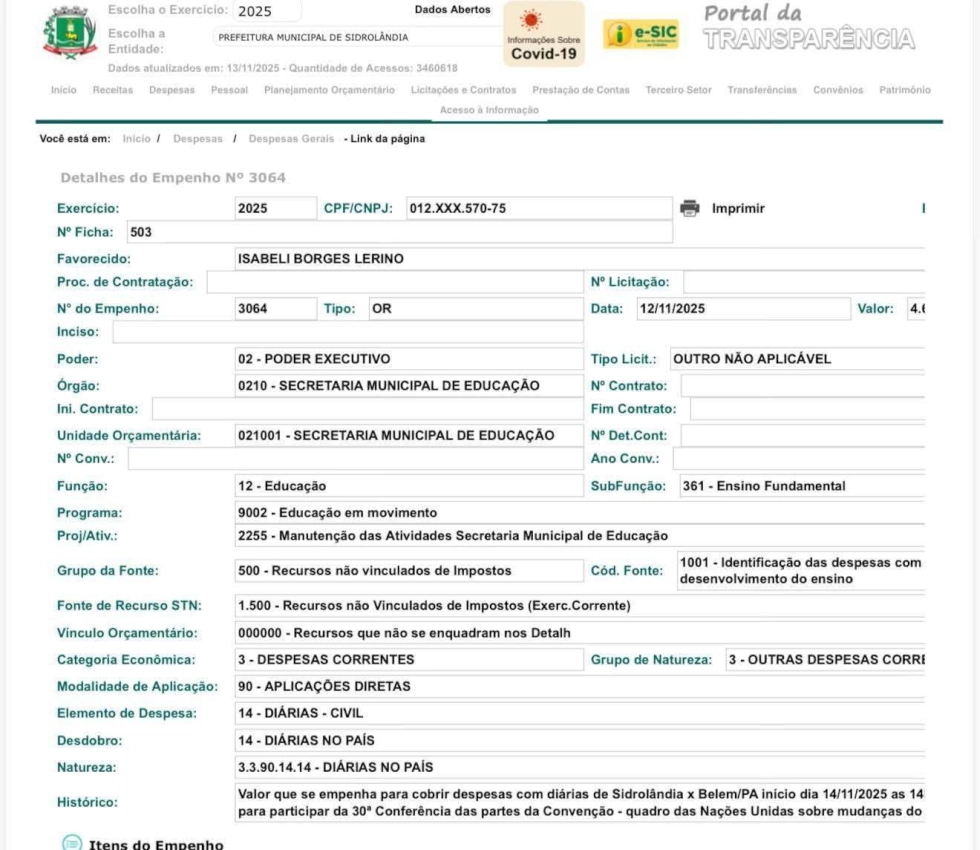Open the Despesas menu
The height and width of the screenshot is (850, 980).
[x=172, y=90]
